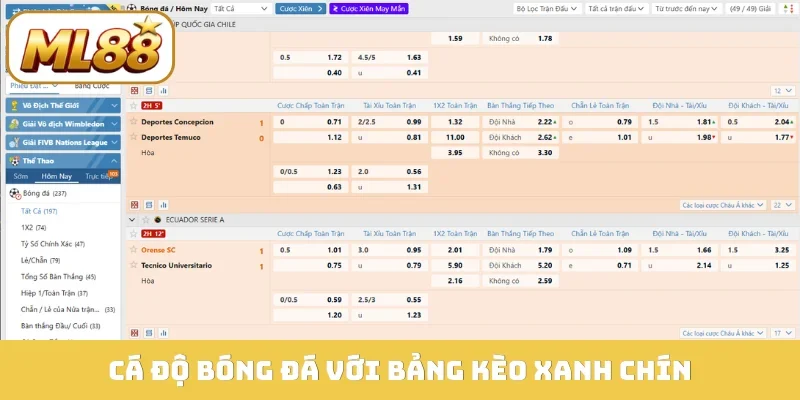Select Không có 2.59 odds
This screenshot has width=800, height=400.
tap(520, 281)
